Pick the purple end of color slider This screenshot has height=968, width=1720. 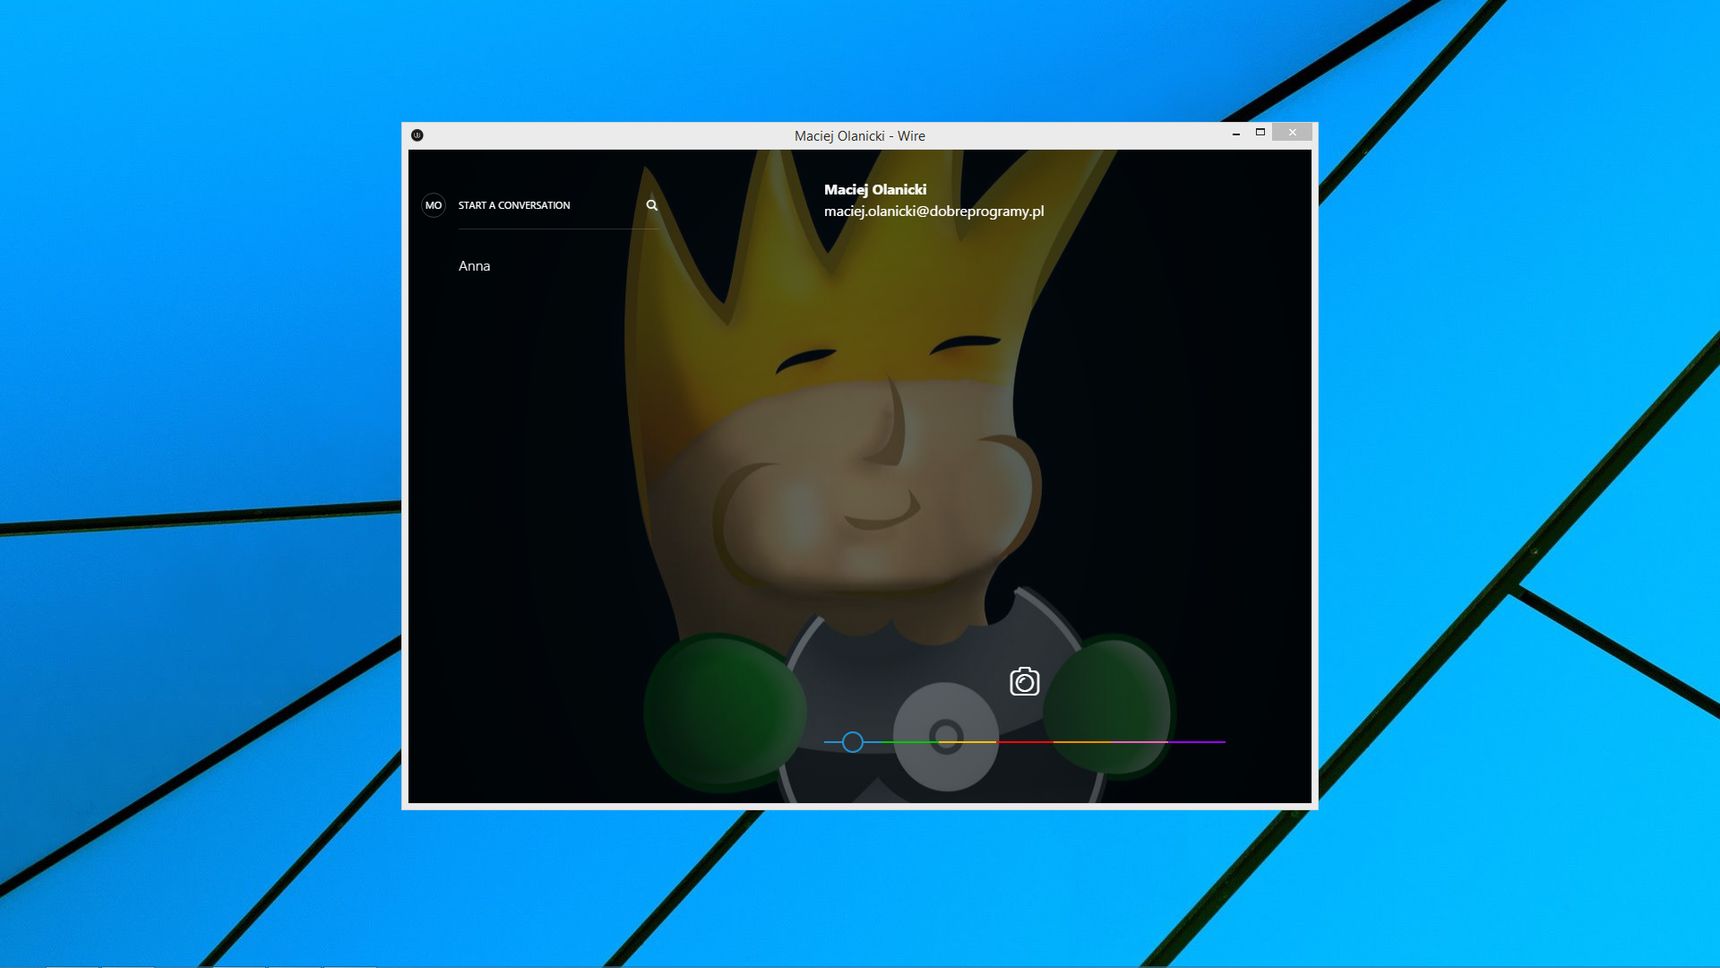click(x=1195, y=742)
